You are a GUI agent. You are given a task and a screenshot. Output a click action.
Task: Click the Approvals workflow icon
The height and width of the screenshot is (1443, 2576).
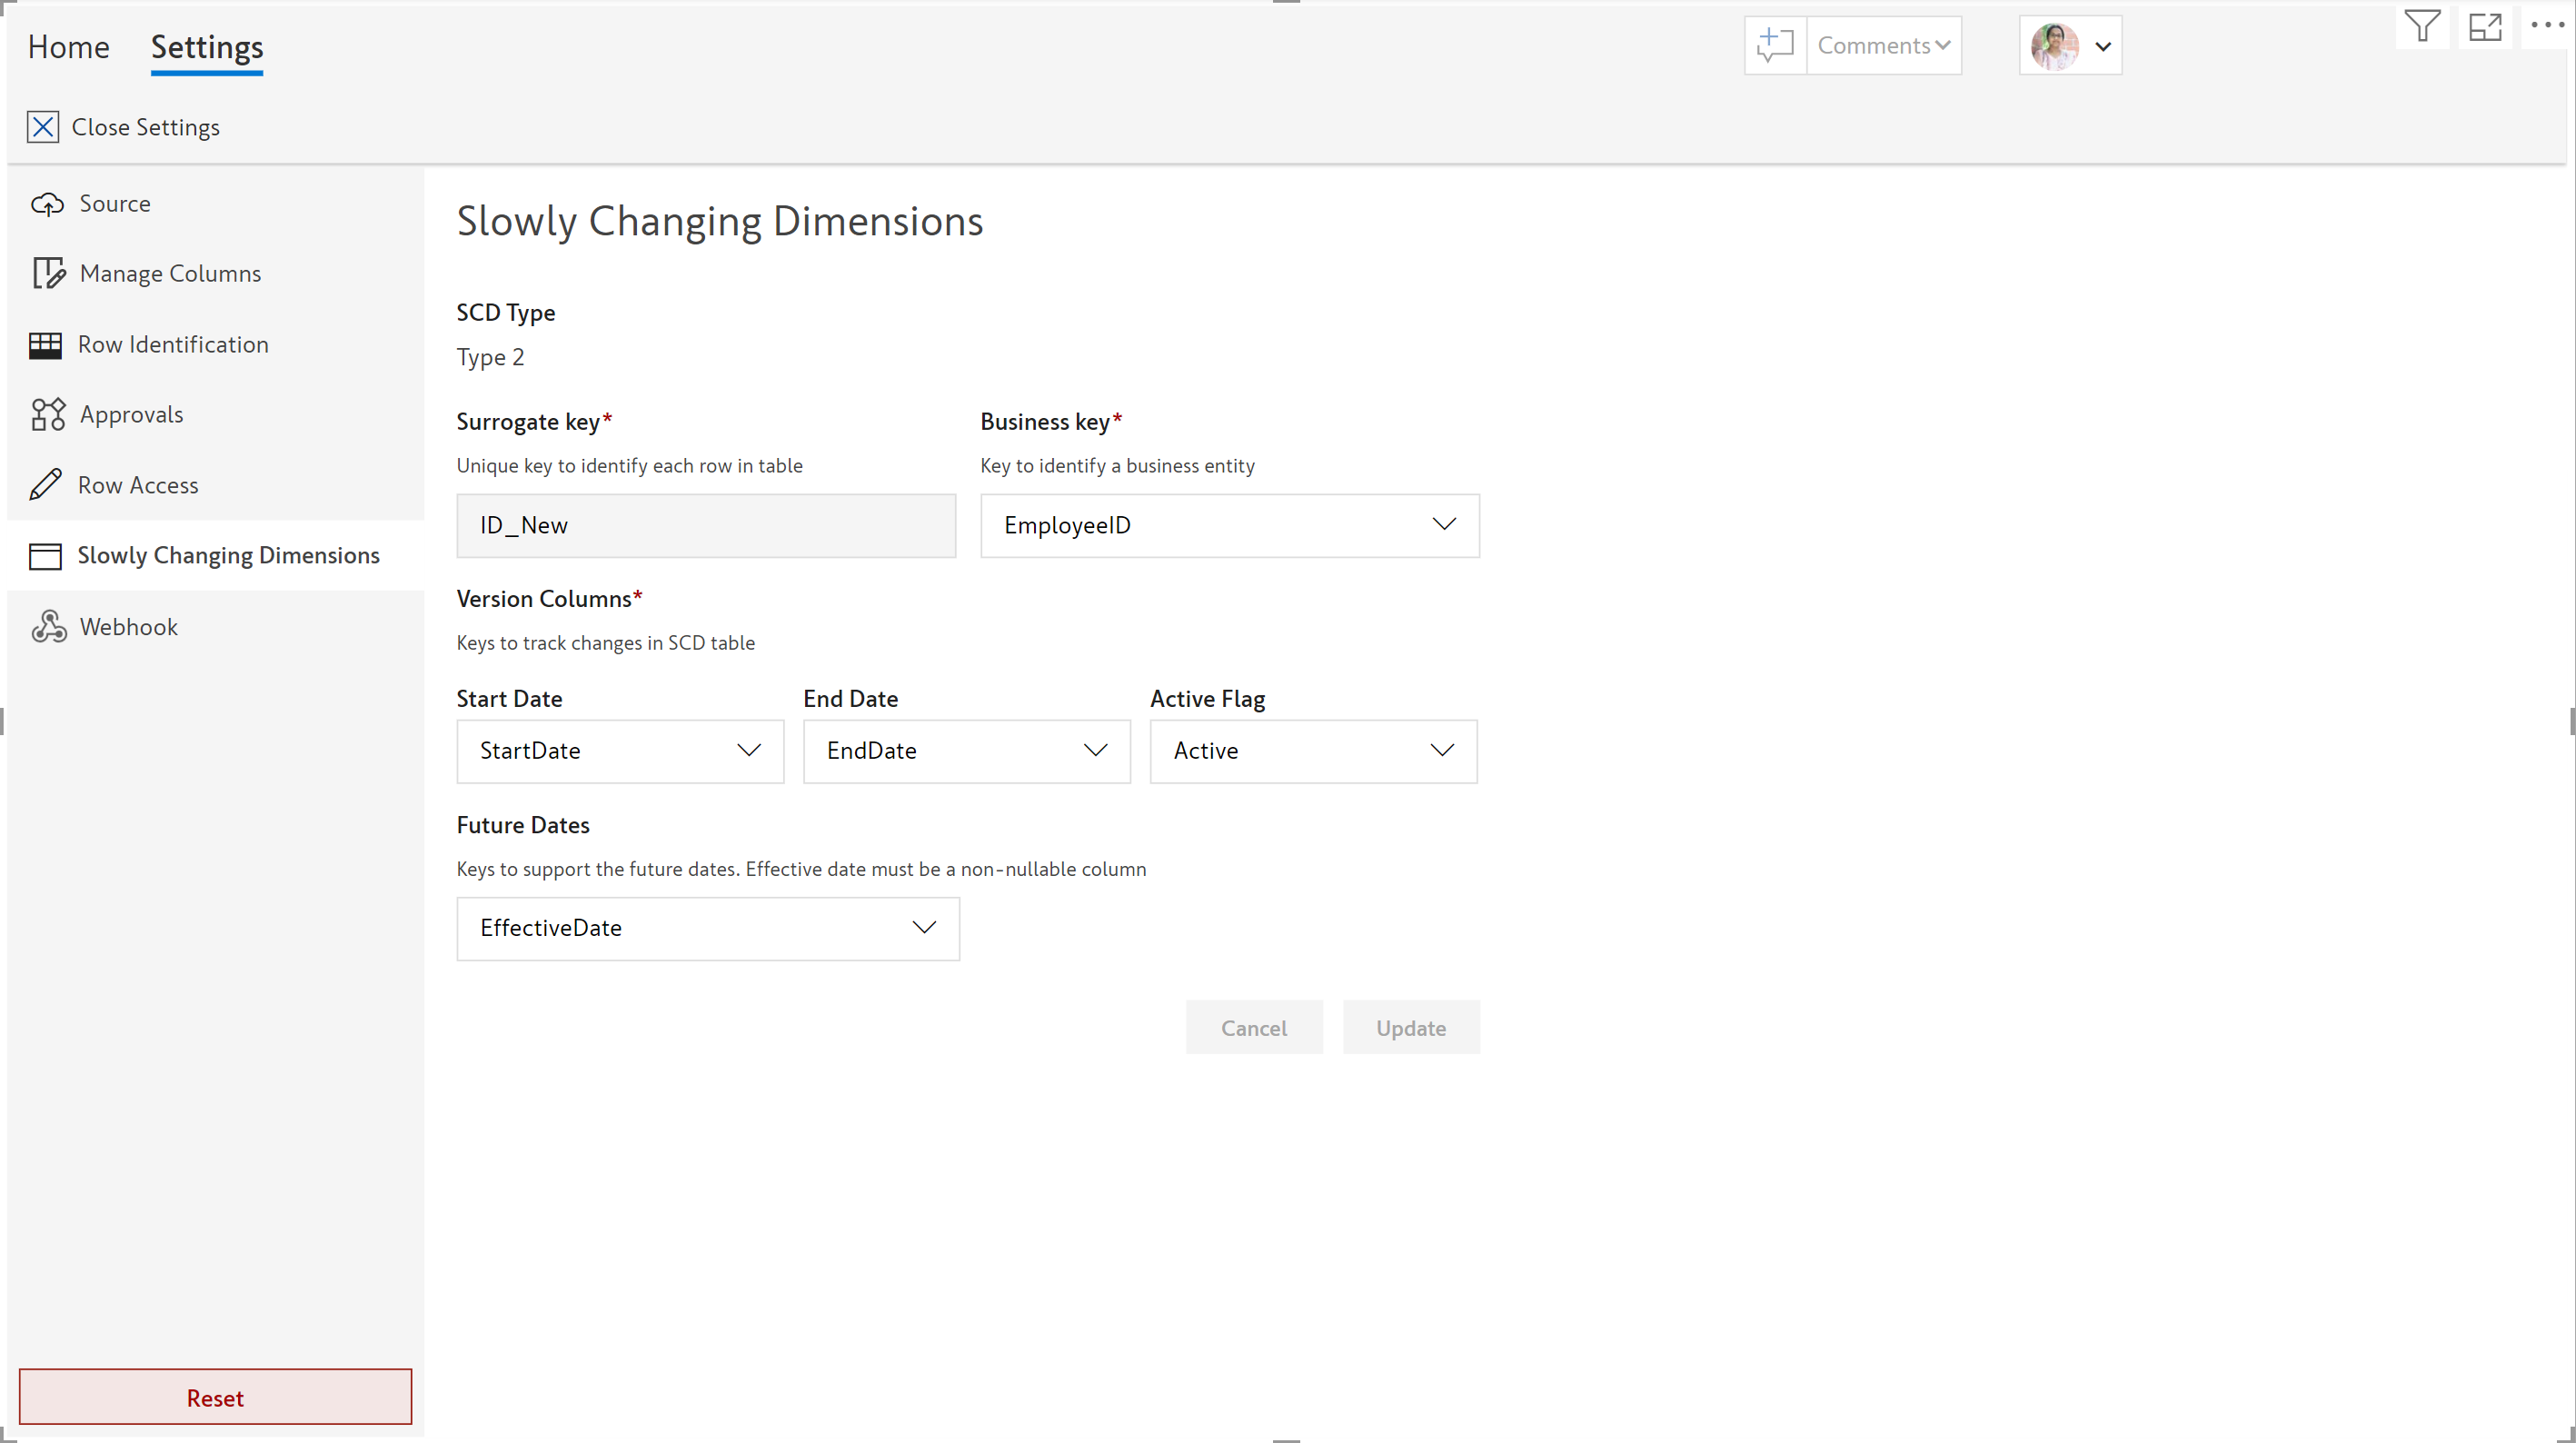(x=48, y=414)
